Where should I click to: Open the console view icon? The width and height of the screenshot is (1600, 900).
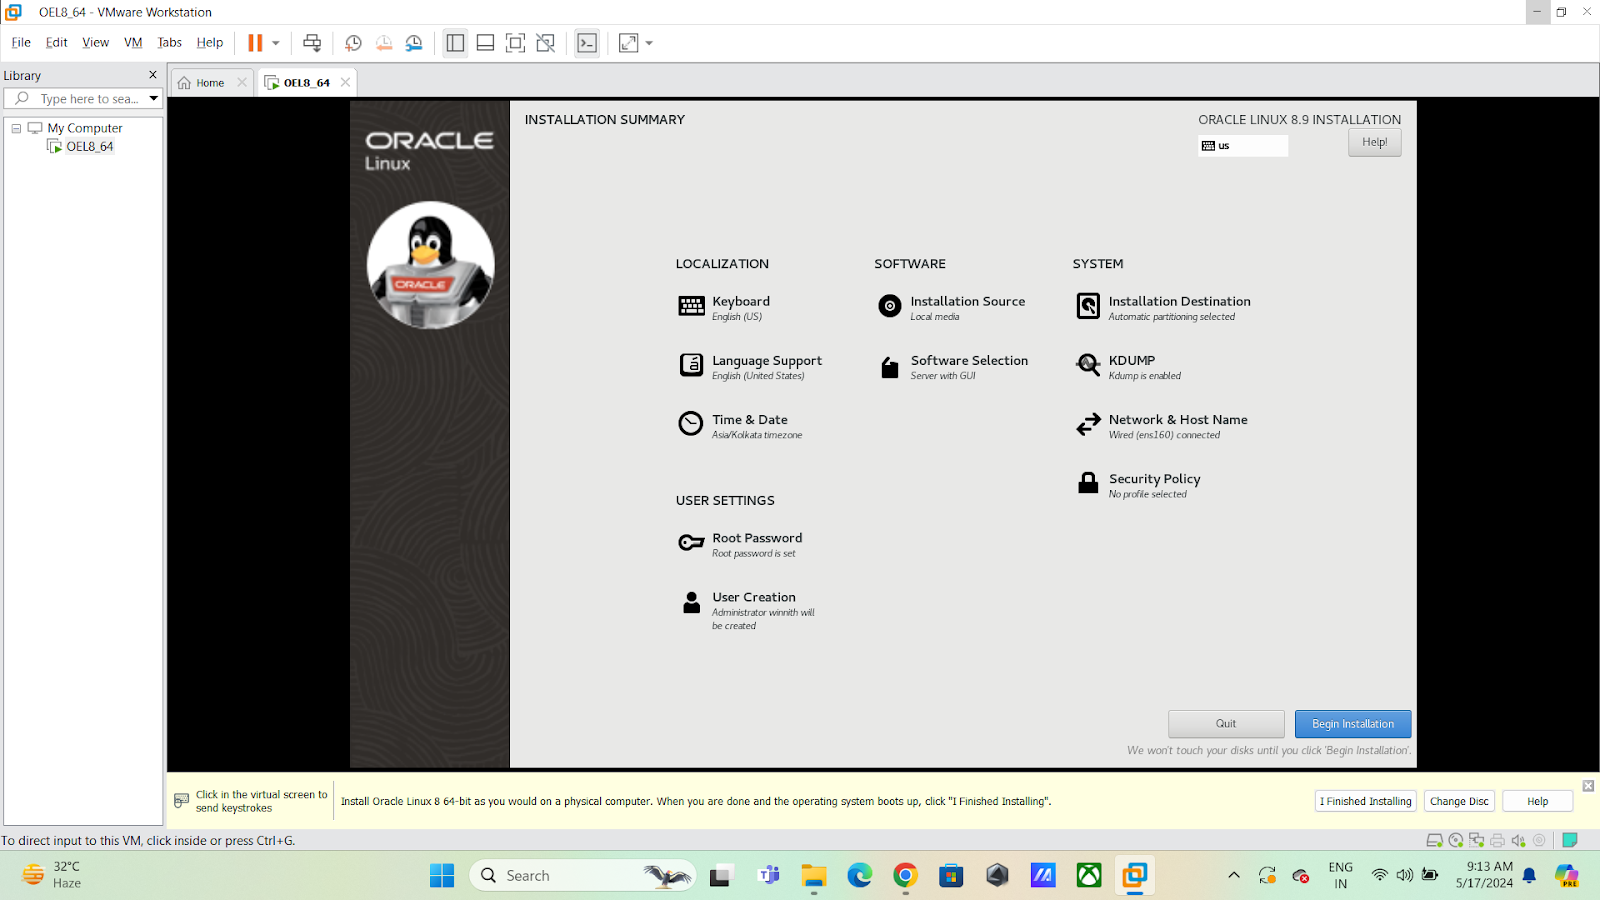(x=587, y=43)
